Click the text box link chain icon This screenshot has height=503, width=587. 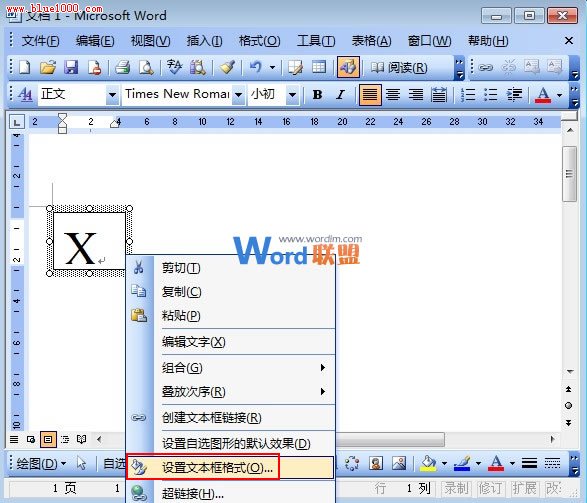(x=486, y=67)
